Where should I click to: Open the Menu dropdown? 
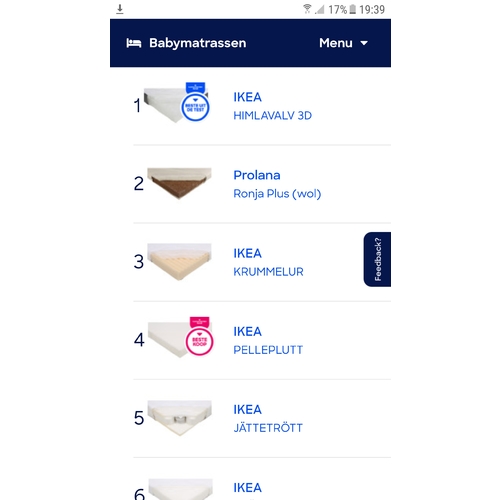click(x=343, y=43)
